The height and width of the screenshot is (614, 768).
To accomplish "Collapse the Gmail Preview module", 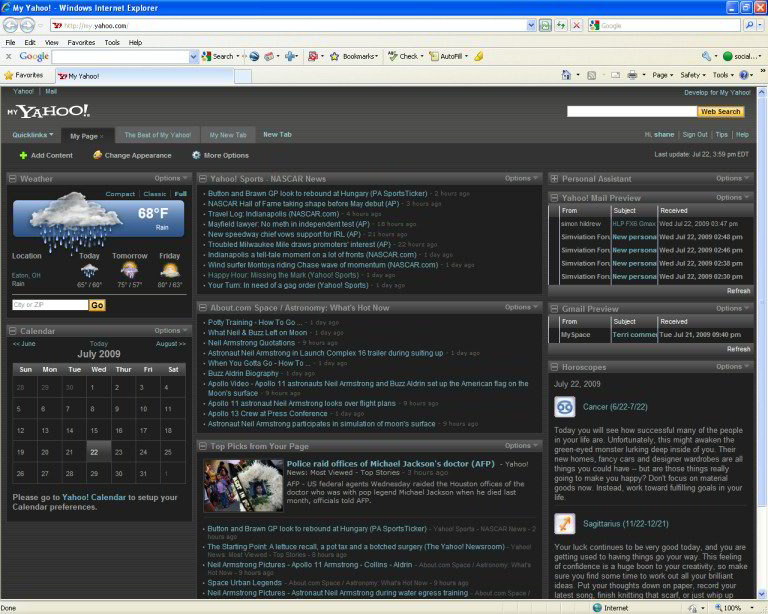I will (555, 309).
